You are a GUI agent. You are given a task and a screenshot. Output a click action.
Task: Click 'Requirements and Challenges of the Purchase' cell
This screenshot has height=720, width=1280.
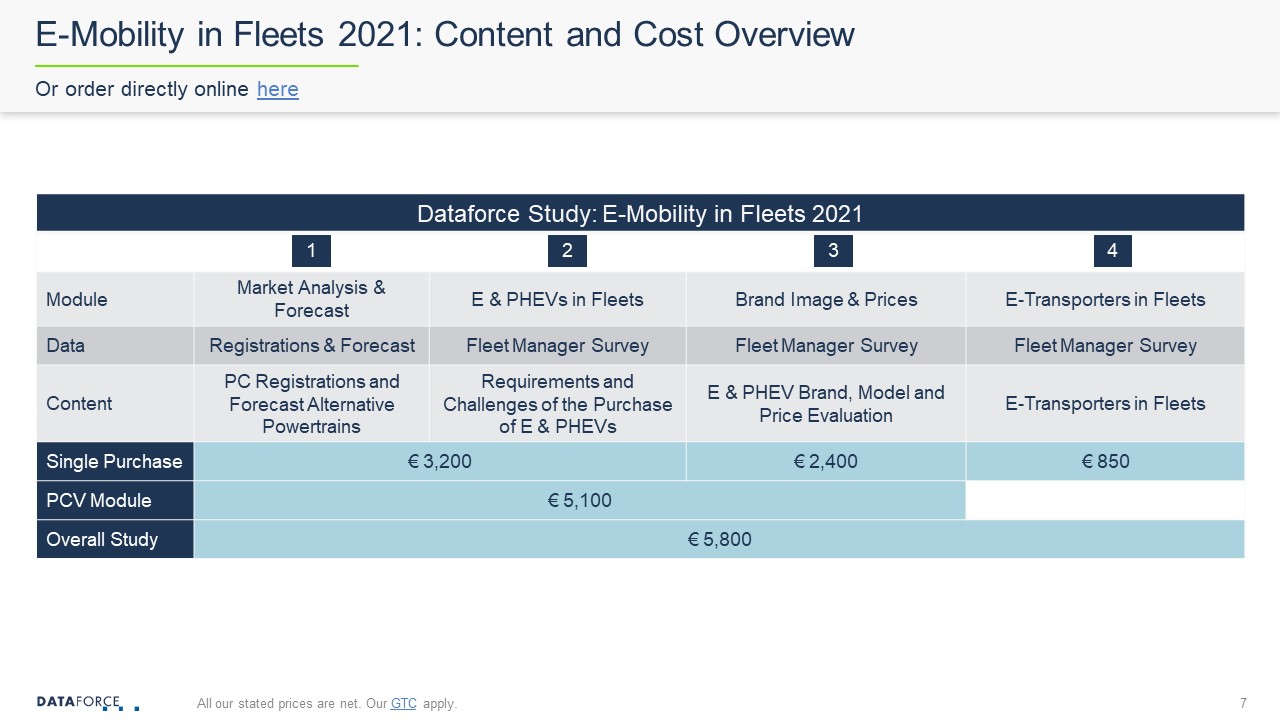(557, 403)
